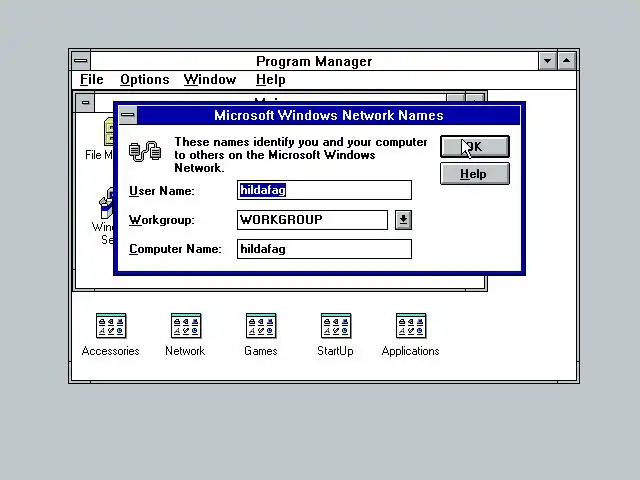The width and height of the screenshot is (640, 480).
Task: Minimize Program Manager with down arrow button
Action: coord(547,61)
